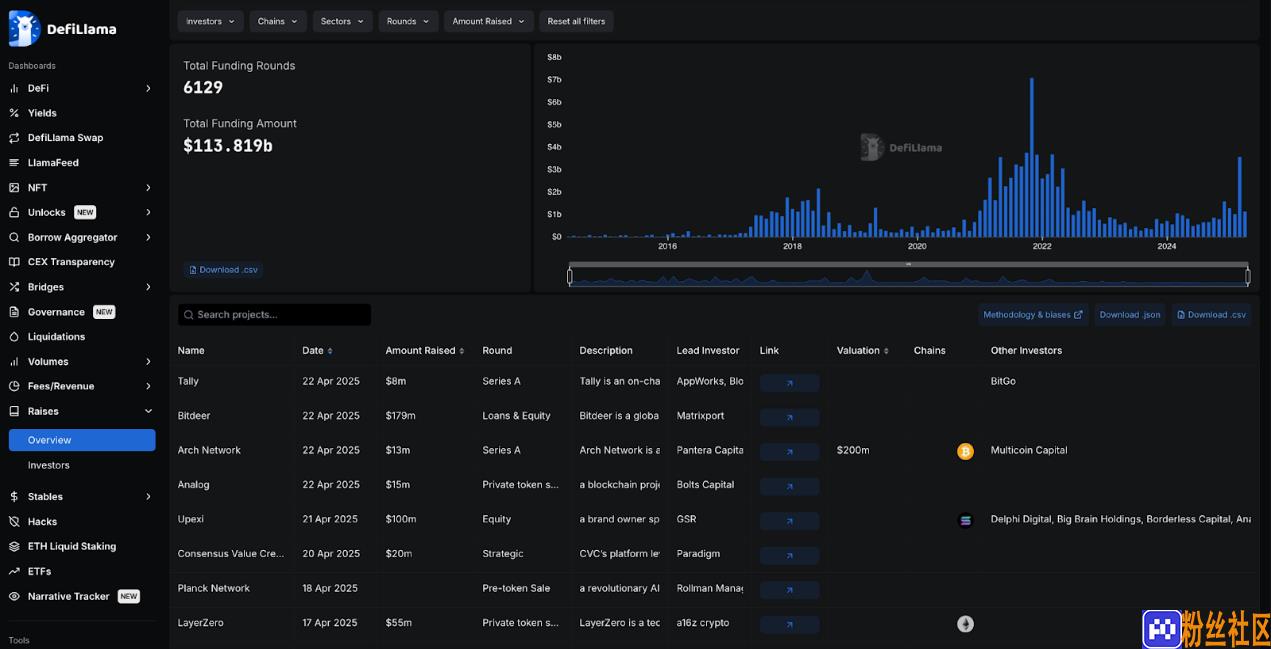This screenshot has width=1271, height=649.
Task: Click the LlamaFeed list icon
Action: click(14, 163)
